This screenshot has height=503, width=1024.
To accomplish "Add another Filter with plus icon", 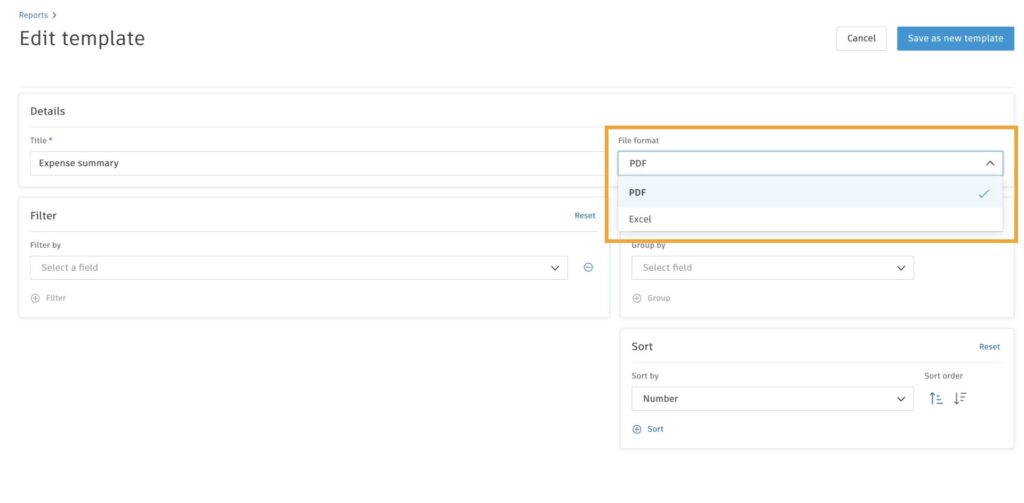I will (48, 298).
